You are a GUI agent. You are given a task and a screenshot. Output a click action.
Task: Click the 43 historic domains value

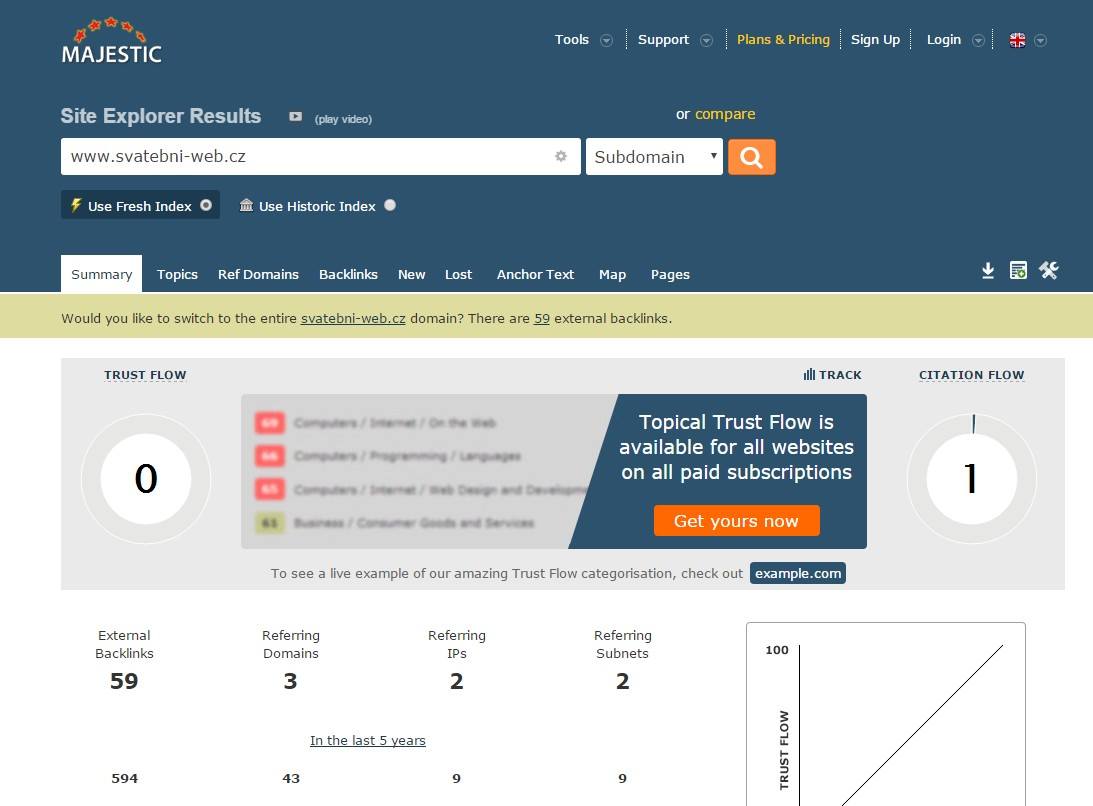coord(291,778)
